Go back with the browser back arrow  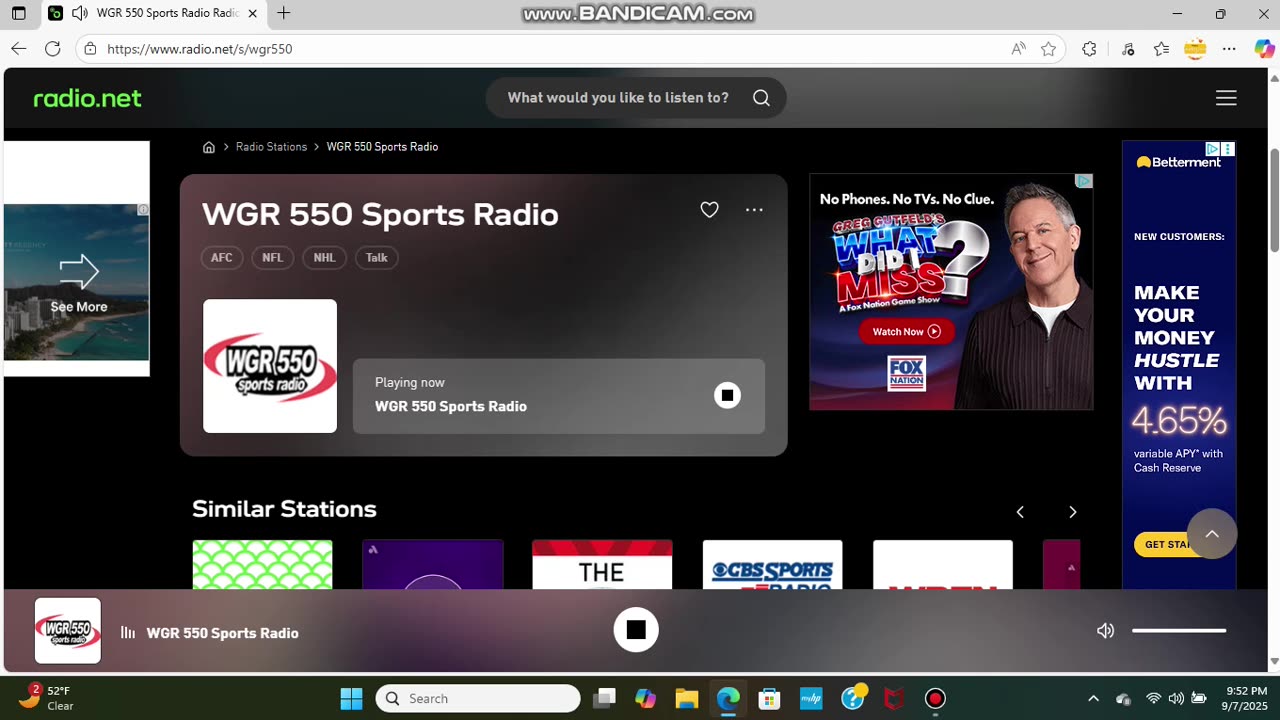tap(18, 48)
